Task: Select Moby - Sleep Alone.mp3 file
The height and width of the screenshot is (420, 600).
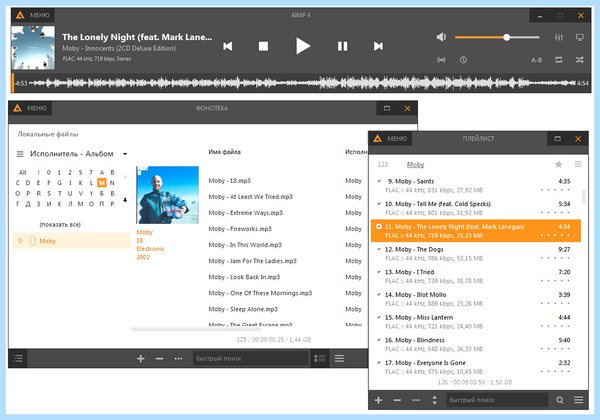Action: (x=243, y=309)
